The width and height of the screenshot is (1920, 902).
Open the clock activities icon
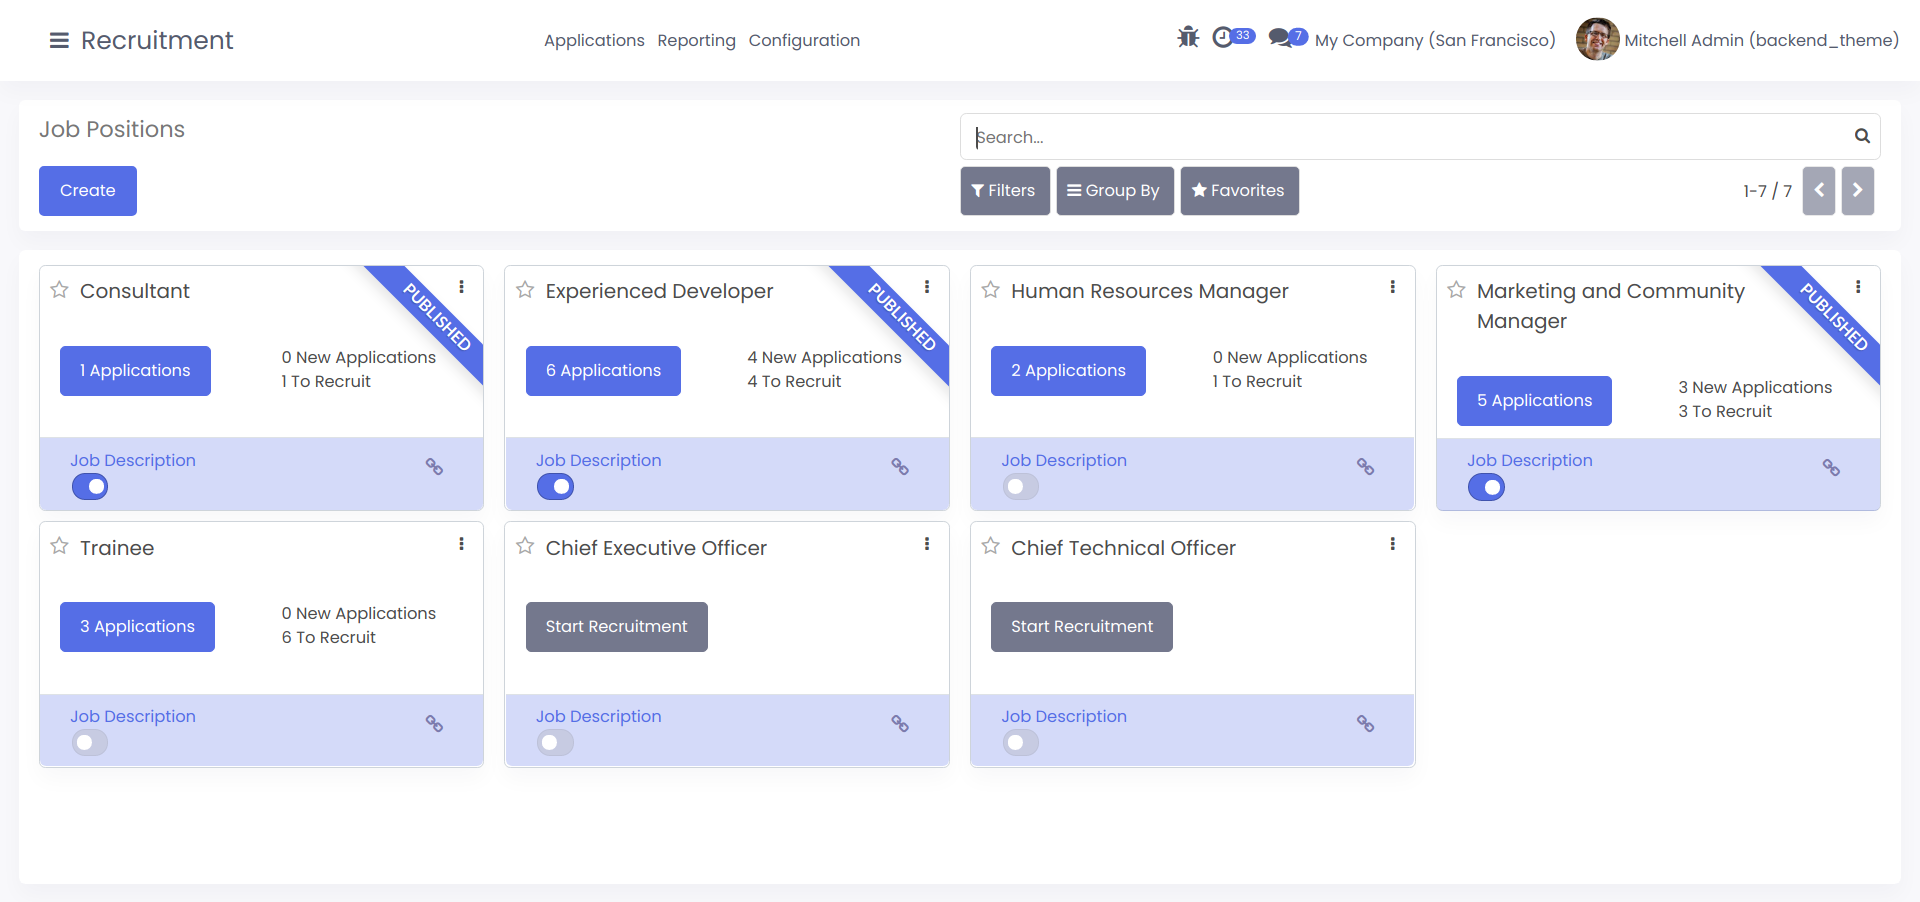click(1223, 38)
